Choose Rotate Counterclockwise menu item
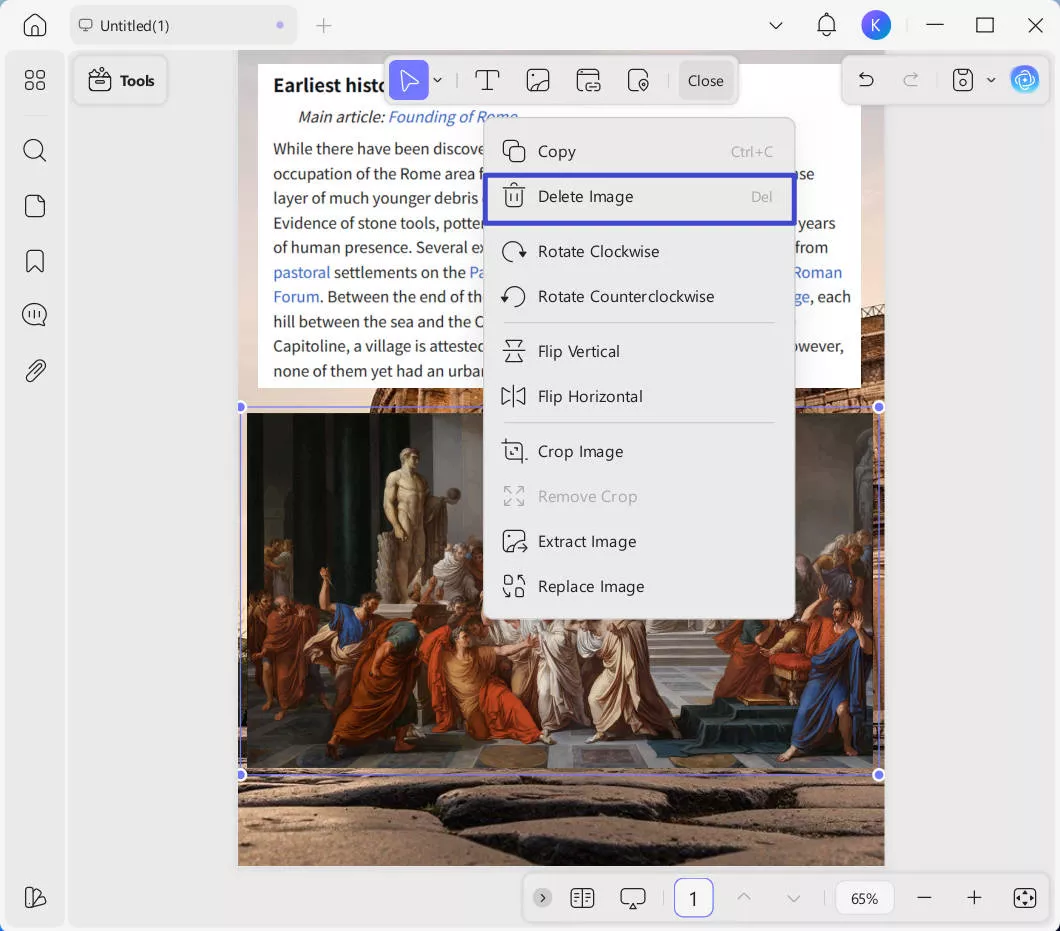 (639, 296)
